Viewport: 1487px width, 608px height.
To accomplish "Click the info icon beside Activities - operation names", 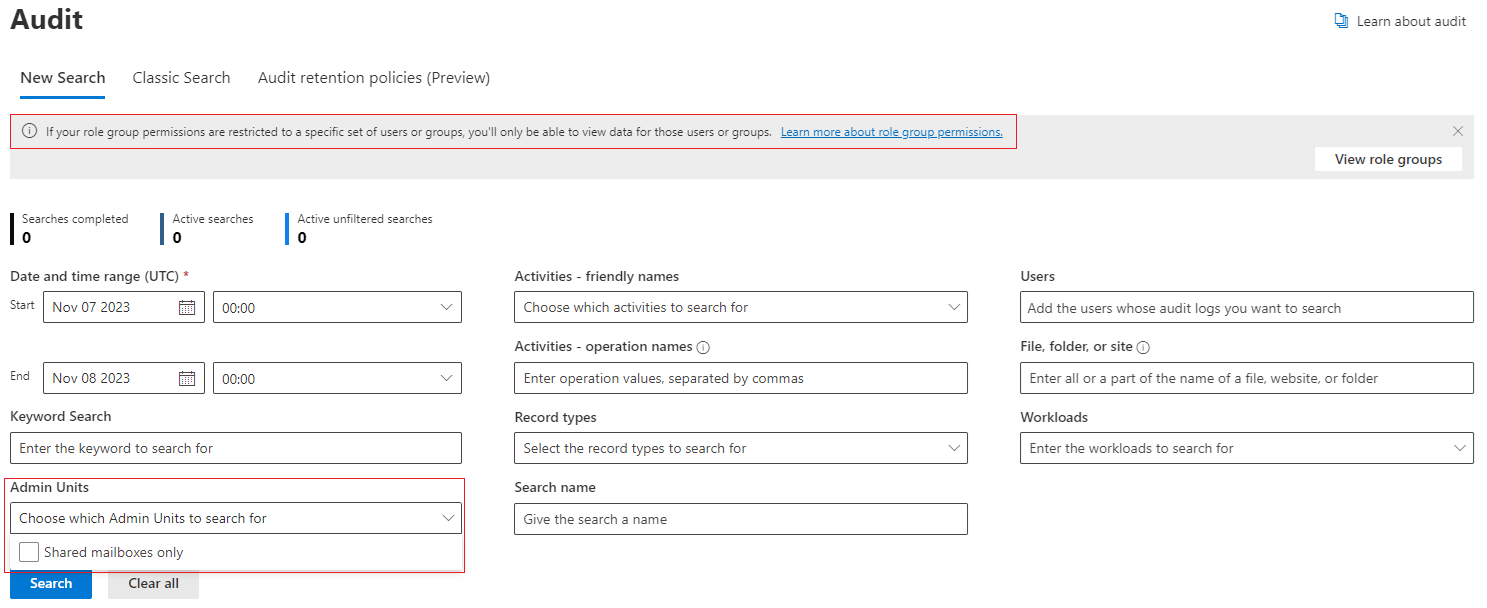I will pyautogui.click(x=703, y=347).
